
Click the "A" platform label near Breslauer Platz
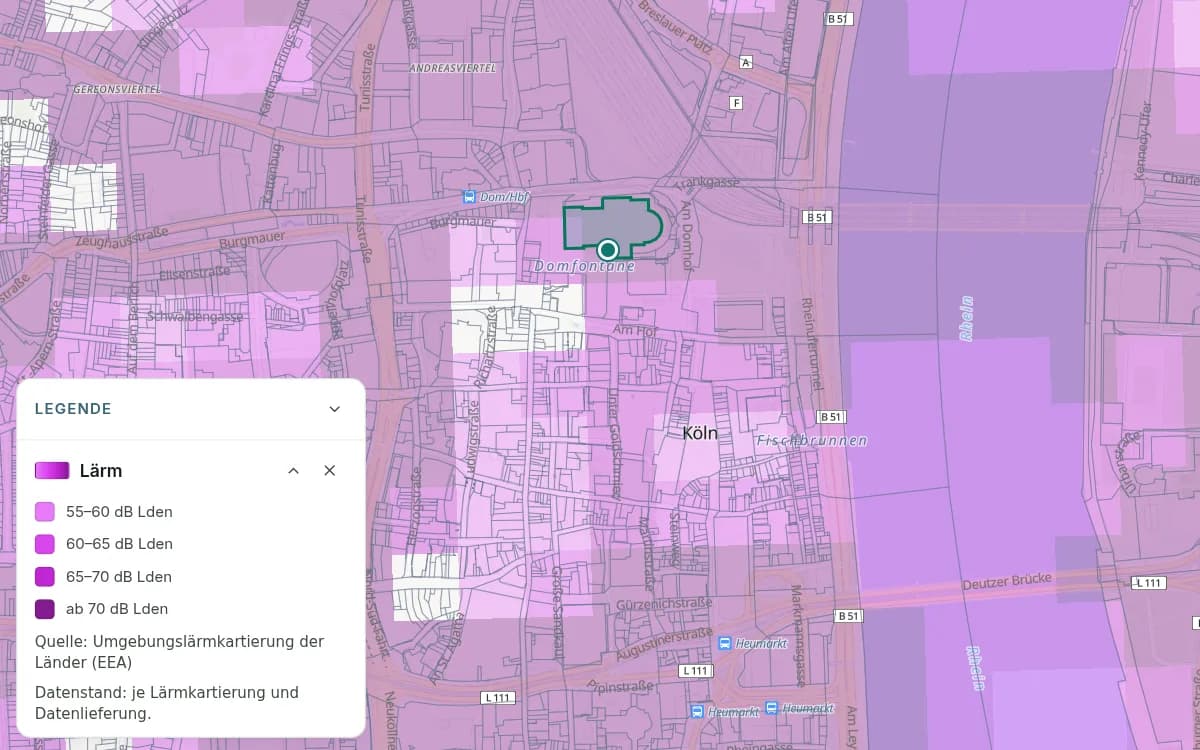(x=745, y=62)
